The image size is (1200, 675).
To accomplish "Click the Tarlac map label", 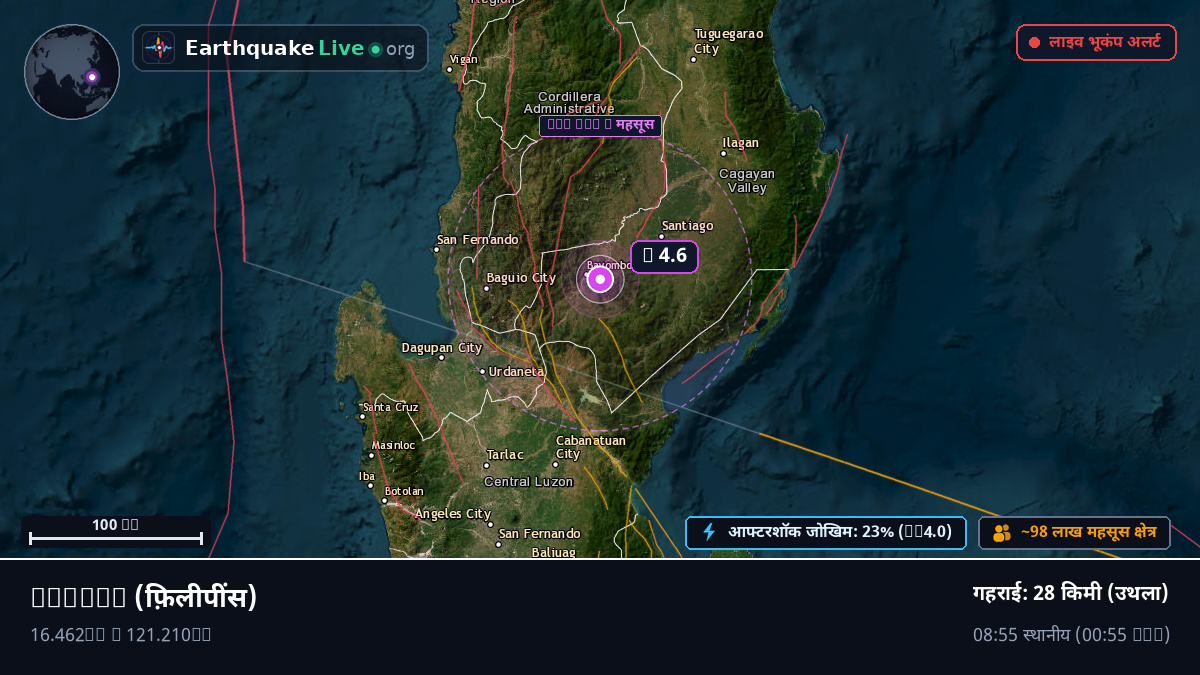I will (x=504, y=455).
